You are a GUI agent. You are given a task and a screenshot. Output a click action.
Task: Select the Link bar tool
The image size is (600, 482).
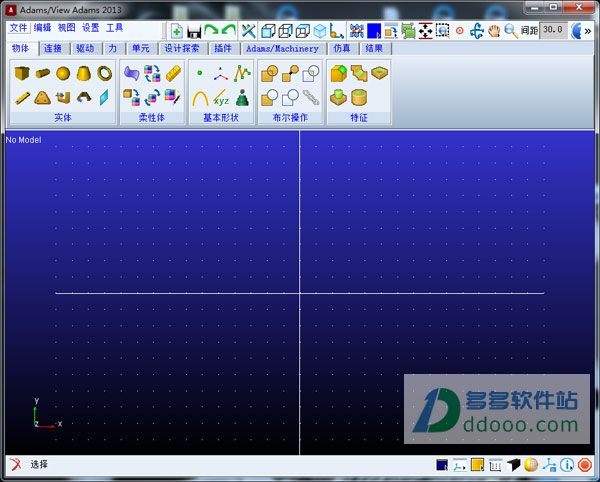click(x=23, y=98)
